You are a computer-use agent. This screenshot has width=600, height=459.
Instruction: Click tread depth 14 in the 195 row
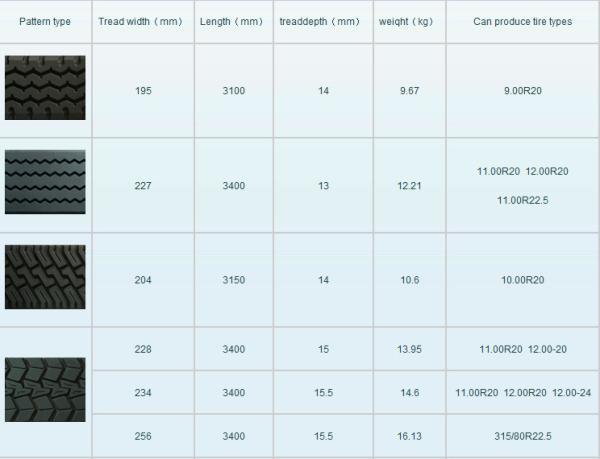(323, 91)
